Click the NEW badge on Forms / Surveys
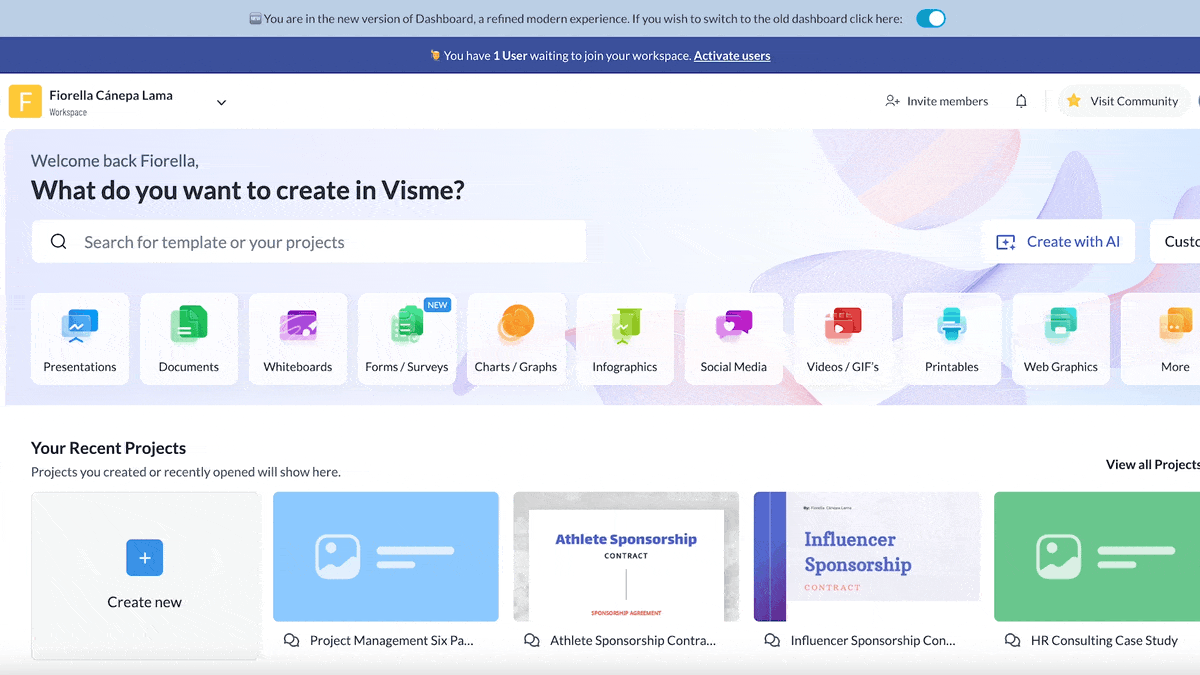The height and width of the screenshot is (675, 1200). tap(437, 305)
